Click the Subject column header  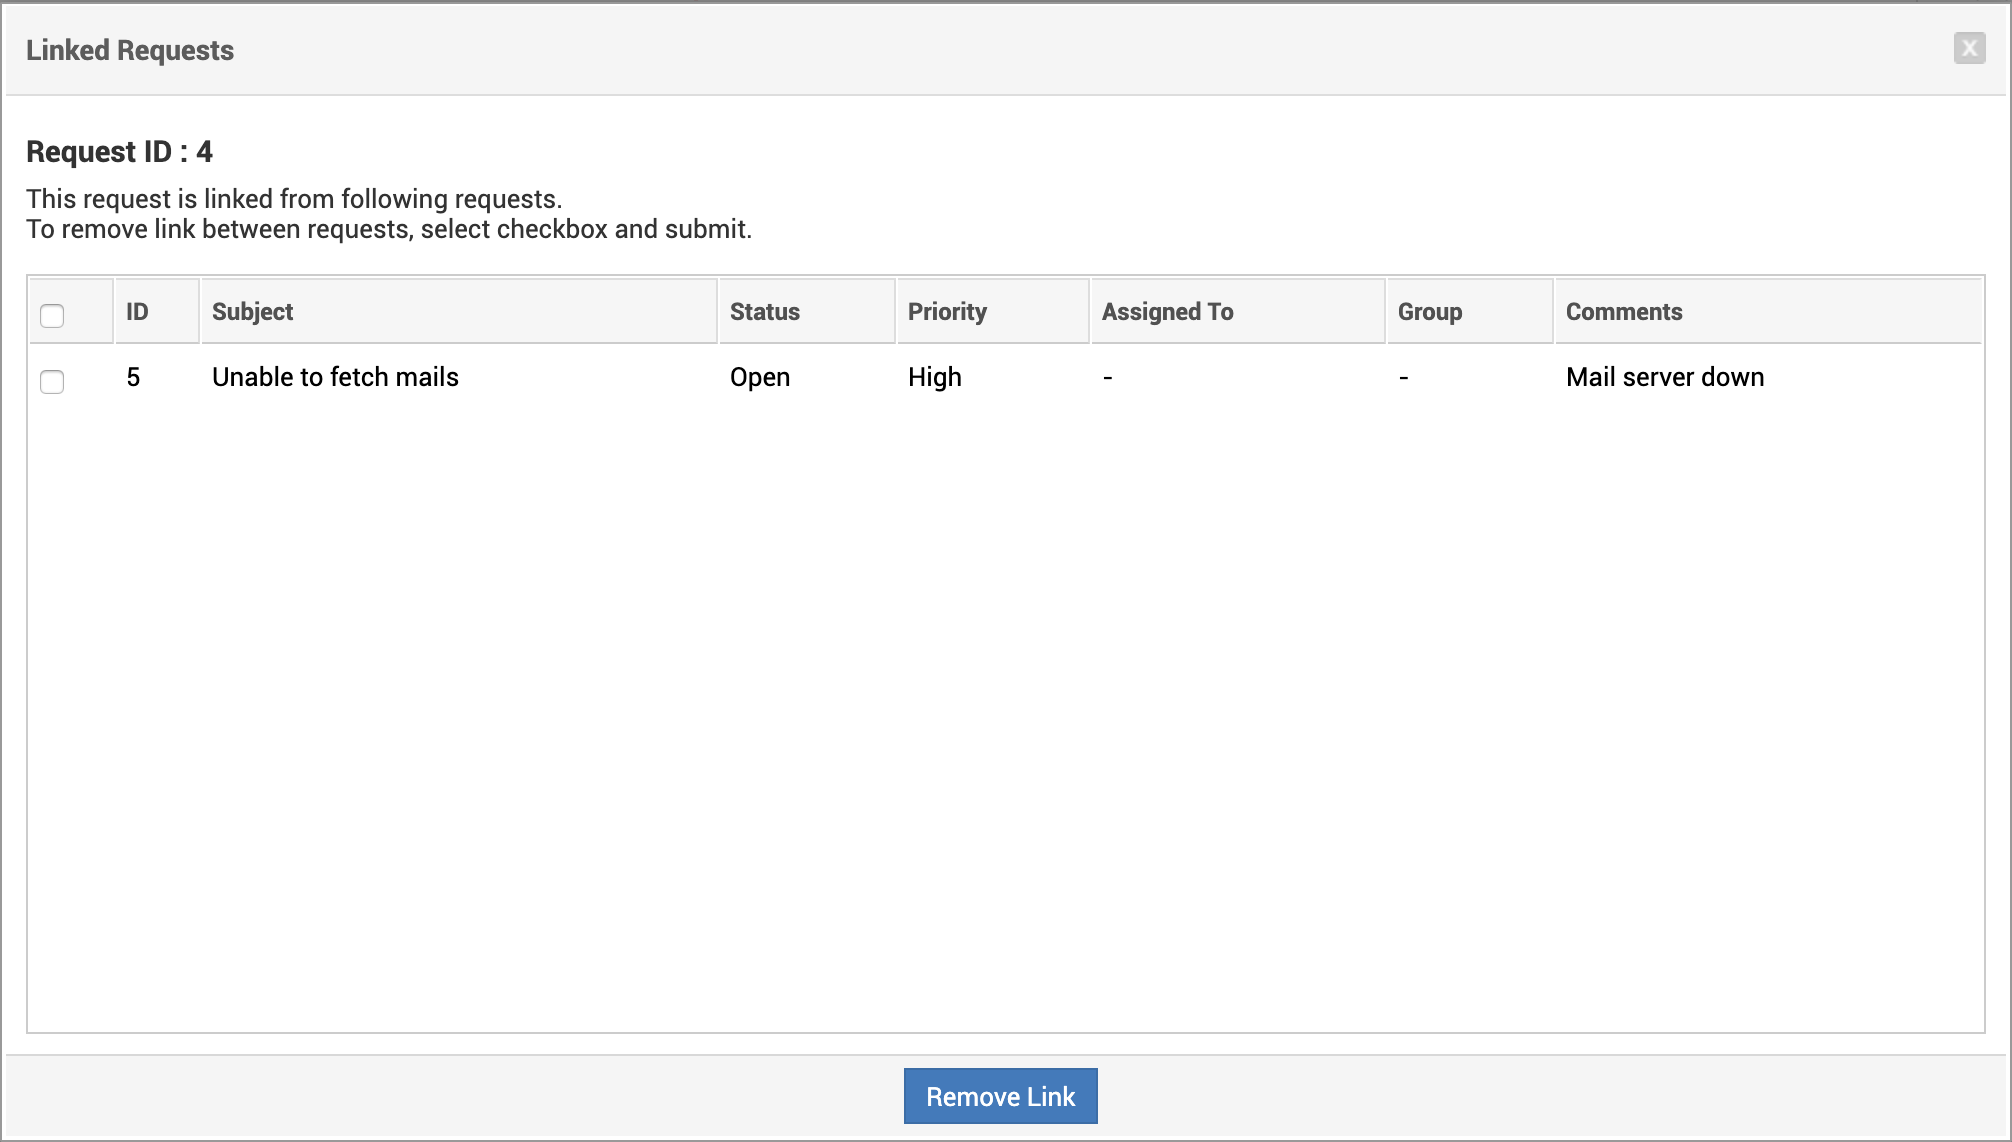(253, 312)
